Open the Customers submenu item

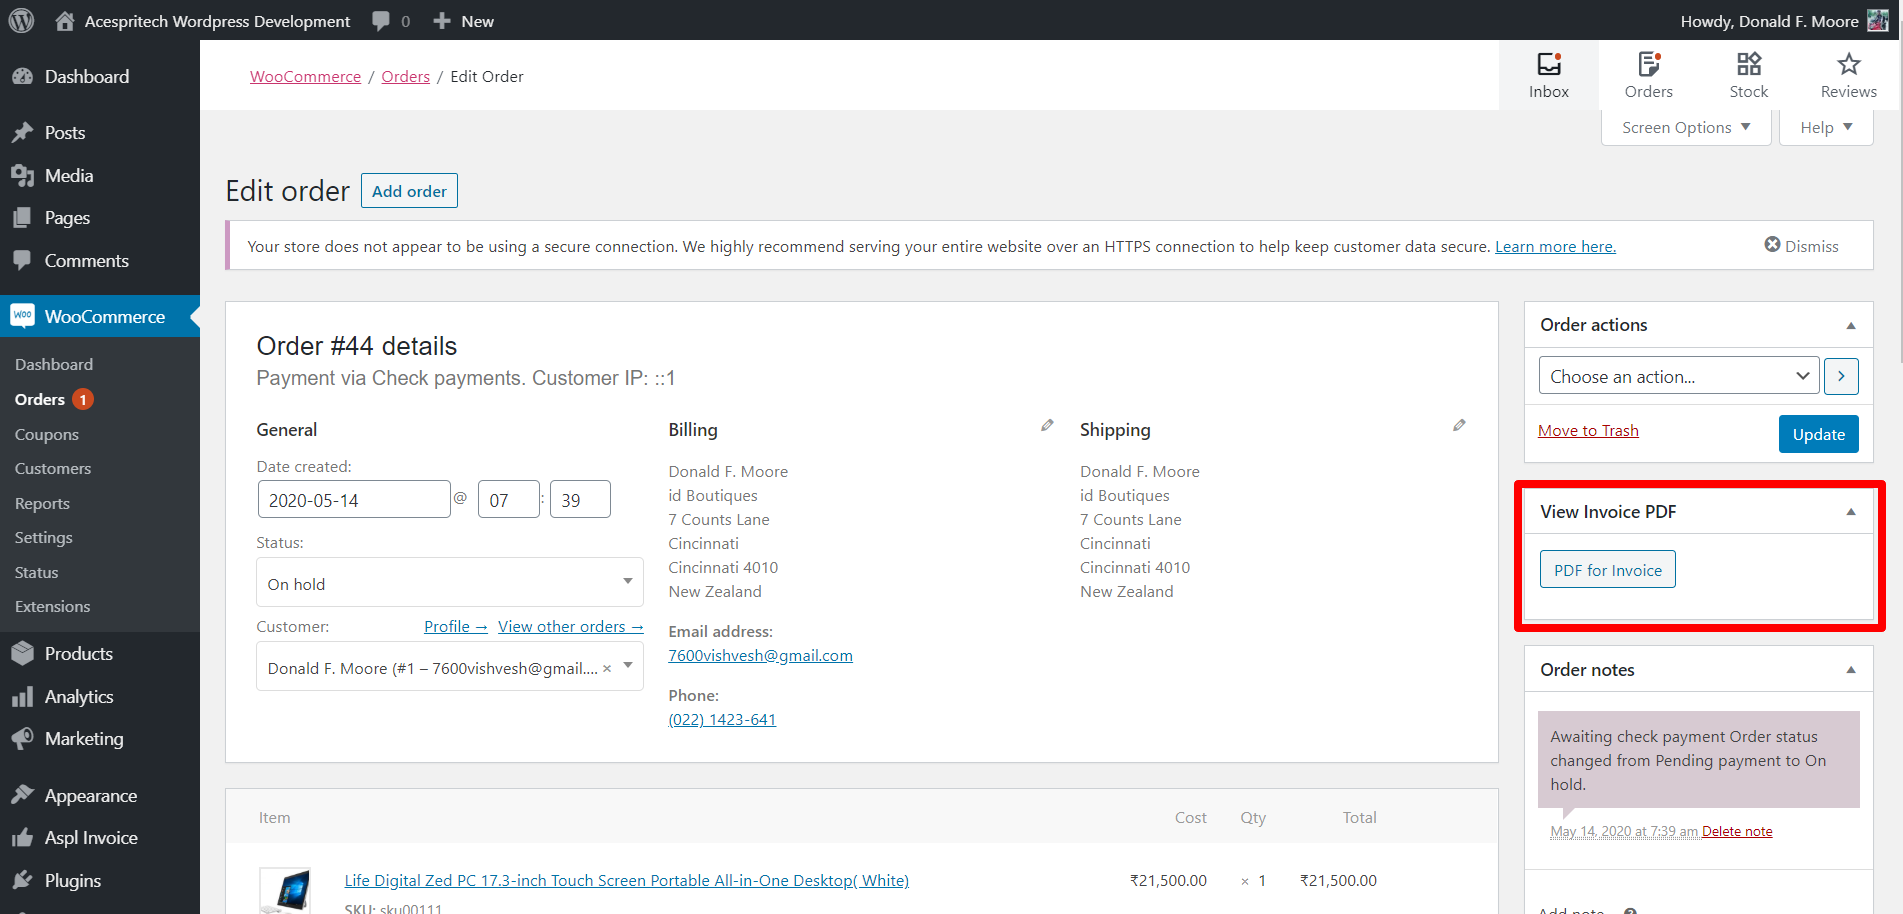53,468
